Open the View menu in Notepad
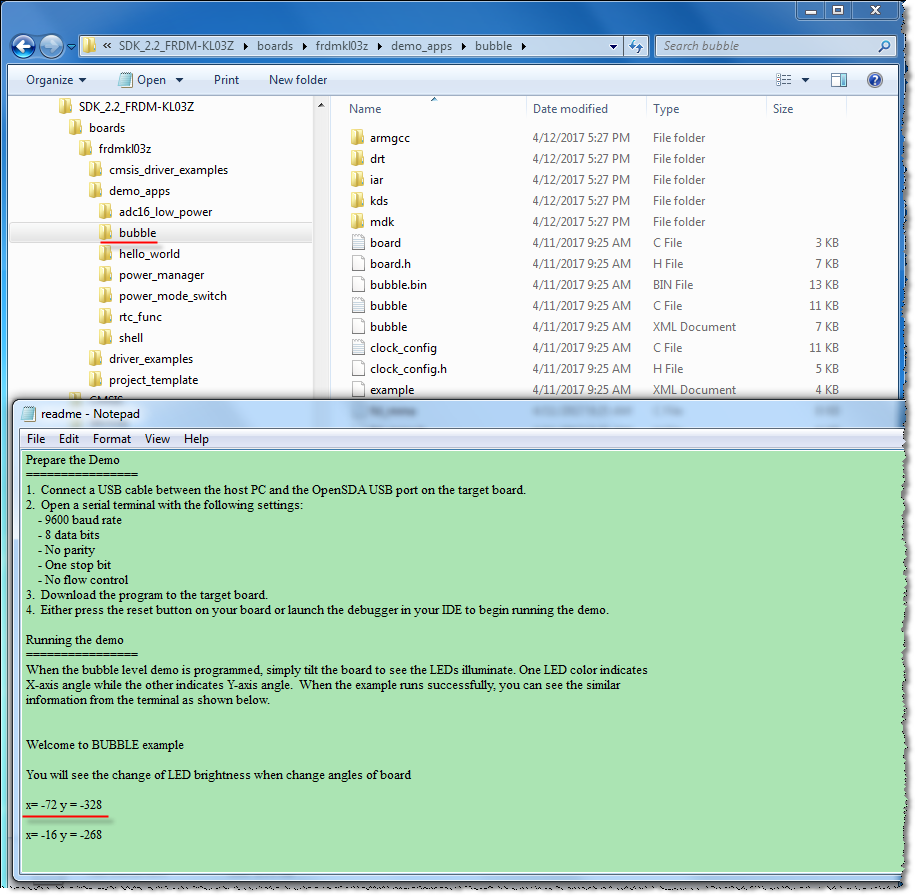Image resolution: width=915 pixels, height=895 pixels. [157, 439]
